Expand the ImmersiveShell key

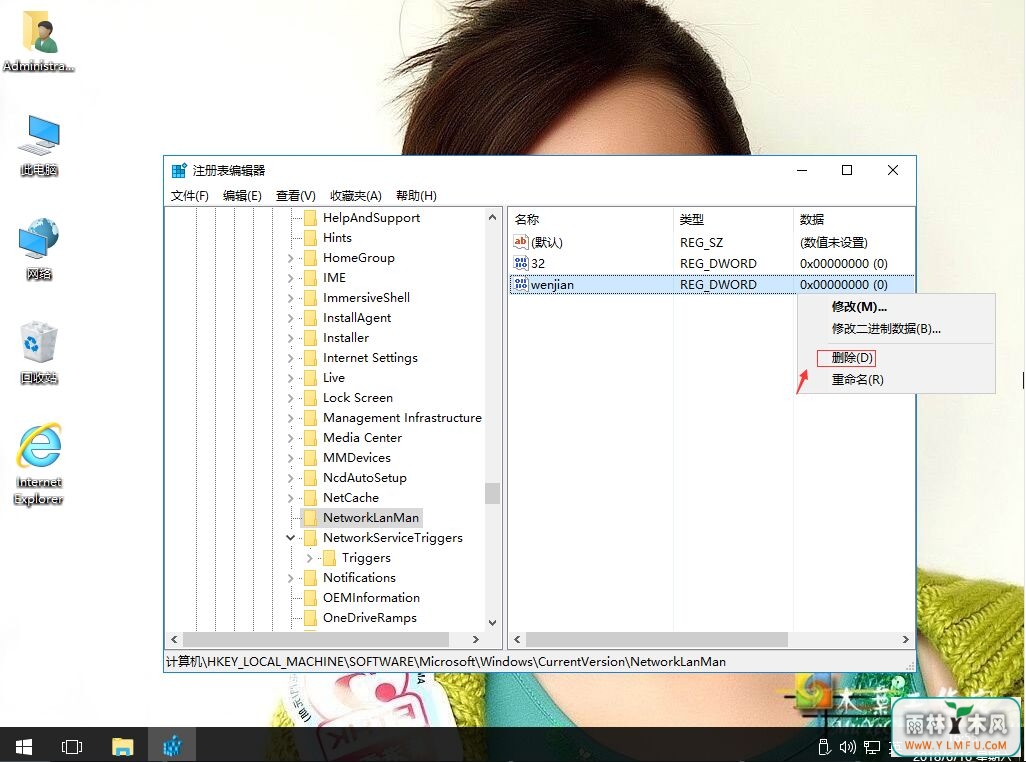[291, 298]
